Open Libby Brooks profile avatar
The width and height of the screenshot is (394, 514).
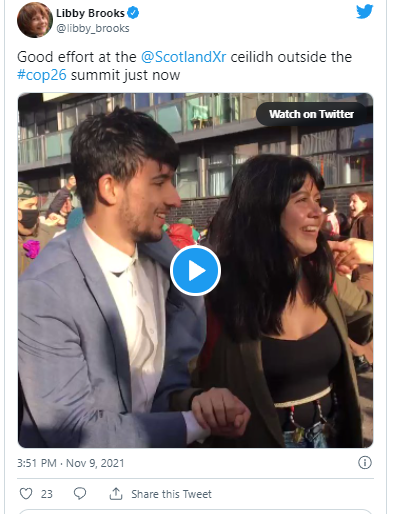point(35,20)
